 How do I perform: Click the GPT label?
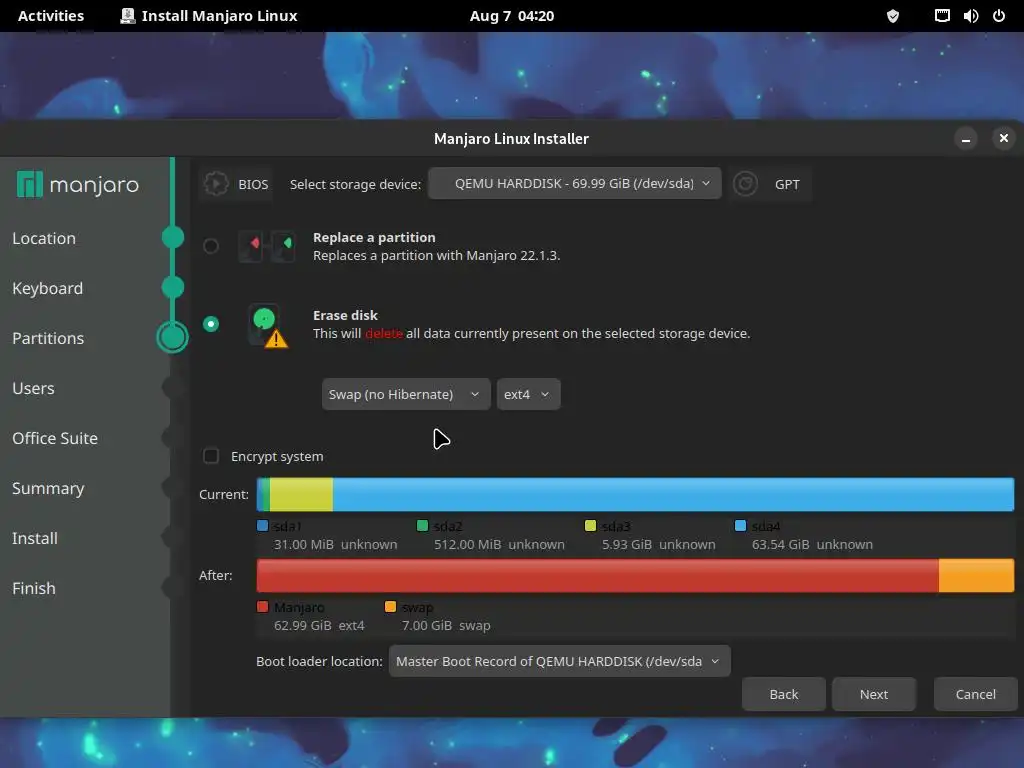(x=787, y=185)
